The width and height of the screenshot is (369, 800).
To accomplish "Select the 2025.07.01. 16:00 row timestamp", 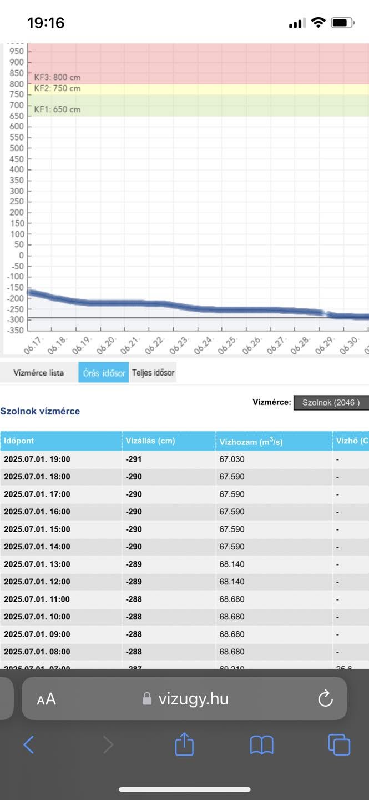I will [x=37, y=511].
